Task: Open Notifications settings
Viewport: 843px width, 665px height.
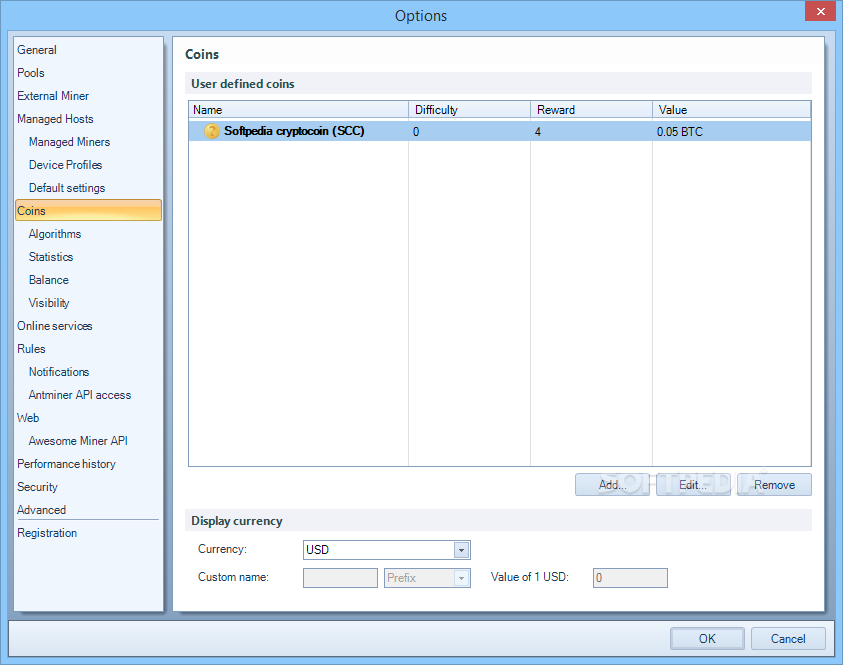Action: pyautogui.click(x=59, y=373)
